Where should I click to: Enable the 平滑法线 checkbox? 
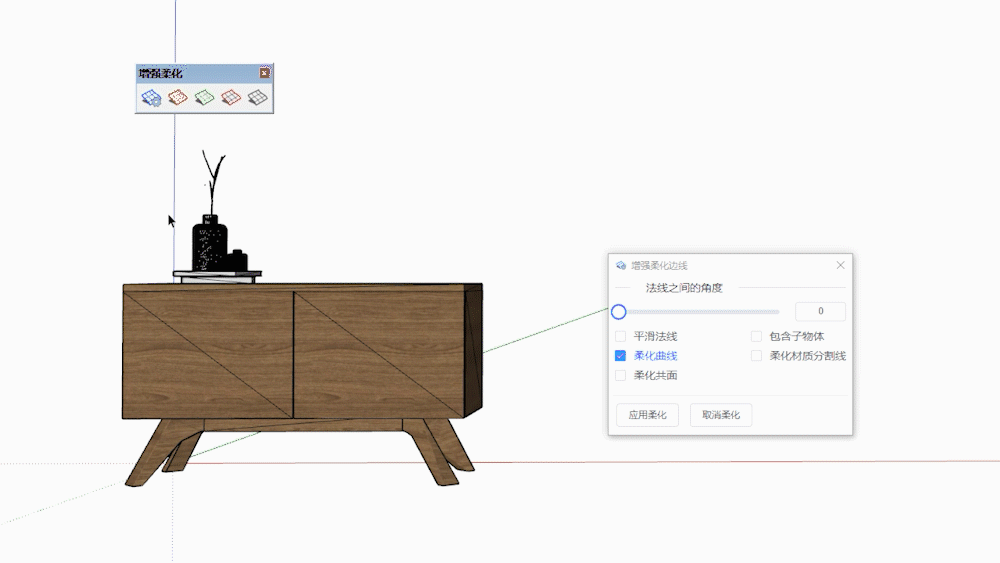point(620,337)
